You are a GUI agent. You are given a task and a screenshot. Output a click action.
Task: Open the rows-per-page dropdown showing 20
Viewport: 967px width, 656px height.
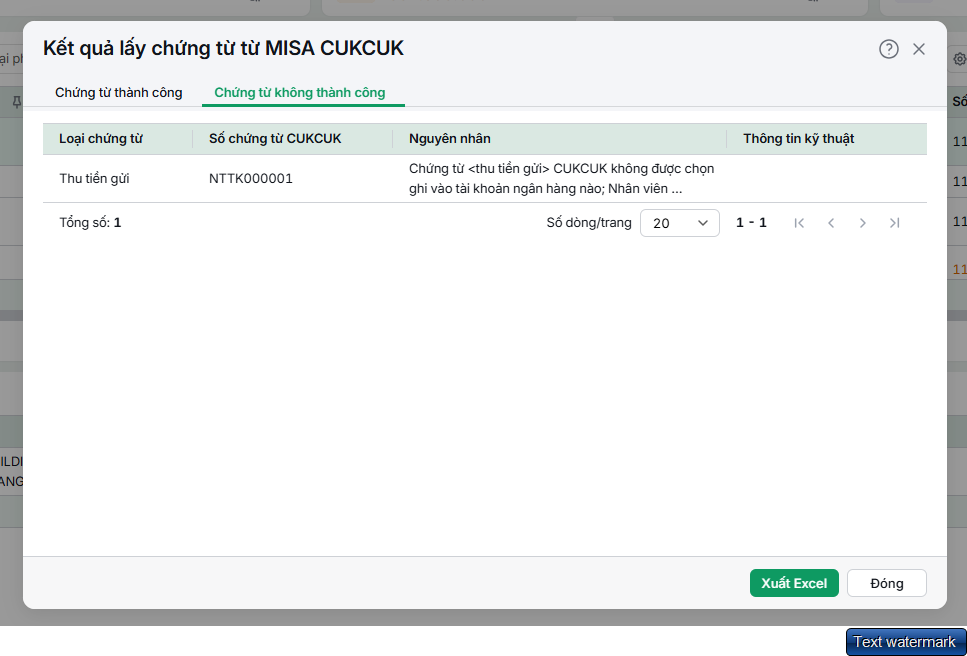point(680,223)
